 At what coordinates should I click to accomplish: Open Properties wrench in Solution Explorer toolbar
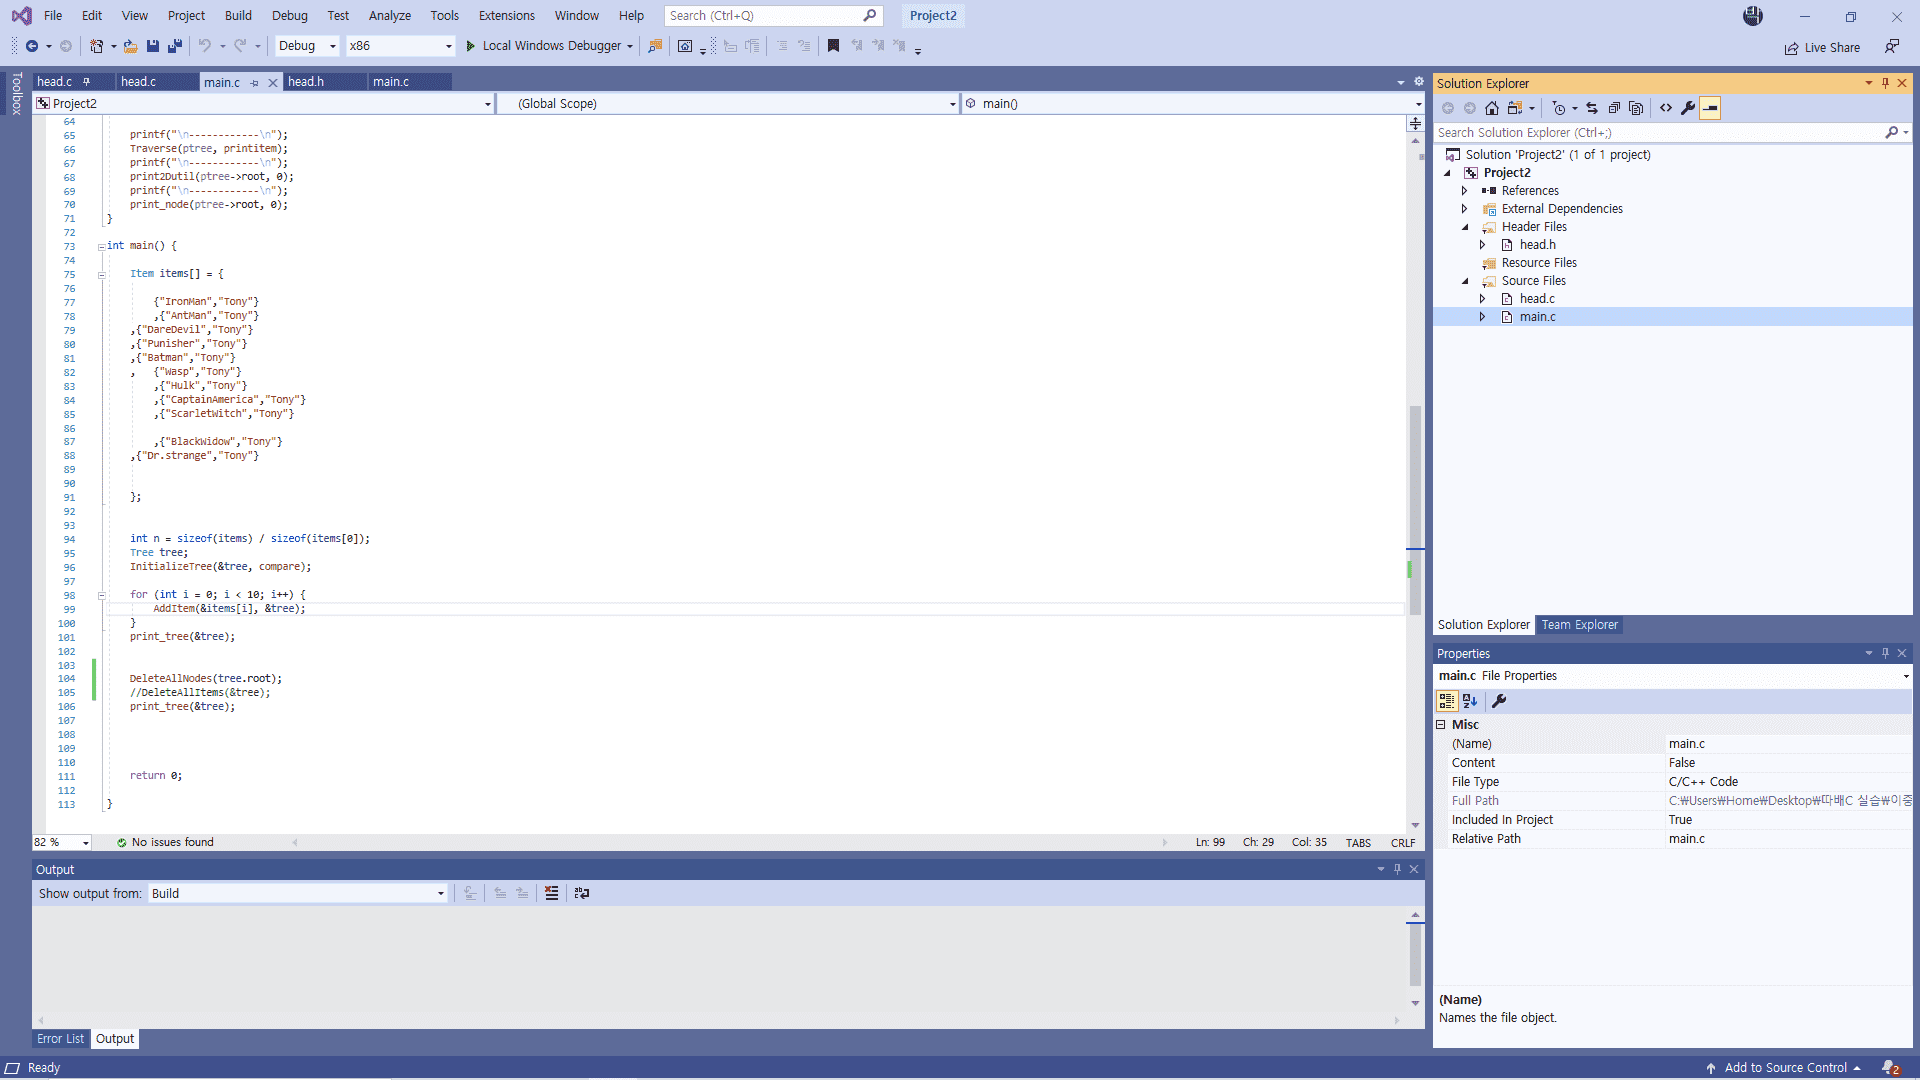pyautogui.click(x=1688, y=108)
